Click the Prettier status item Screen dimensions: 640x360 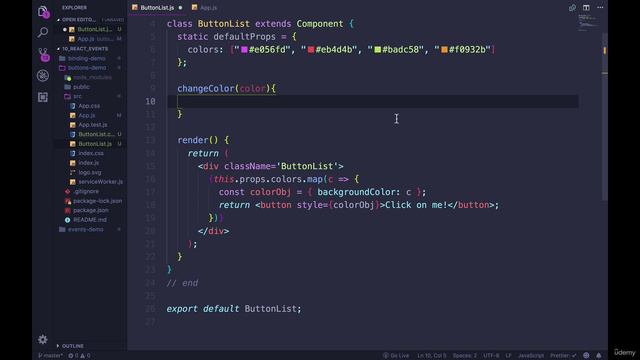tap(563, 356)
